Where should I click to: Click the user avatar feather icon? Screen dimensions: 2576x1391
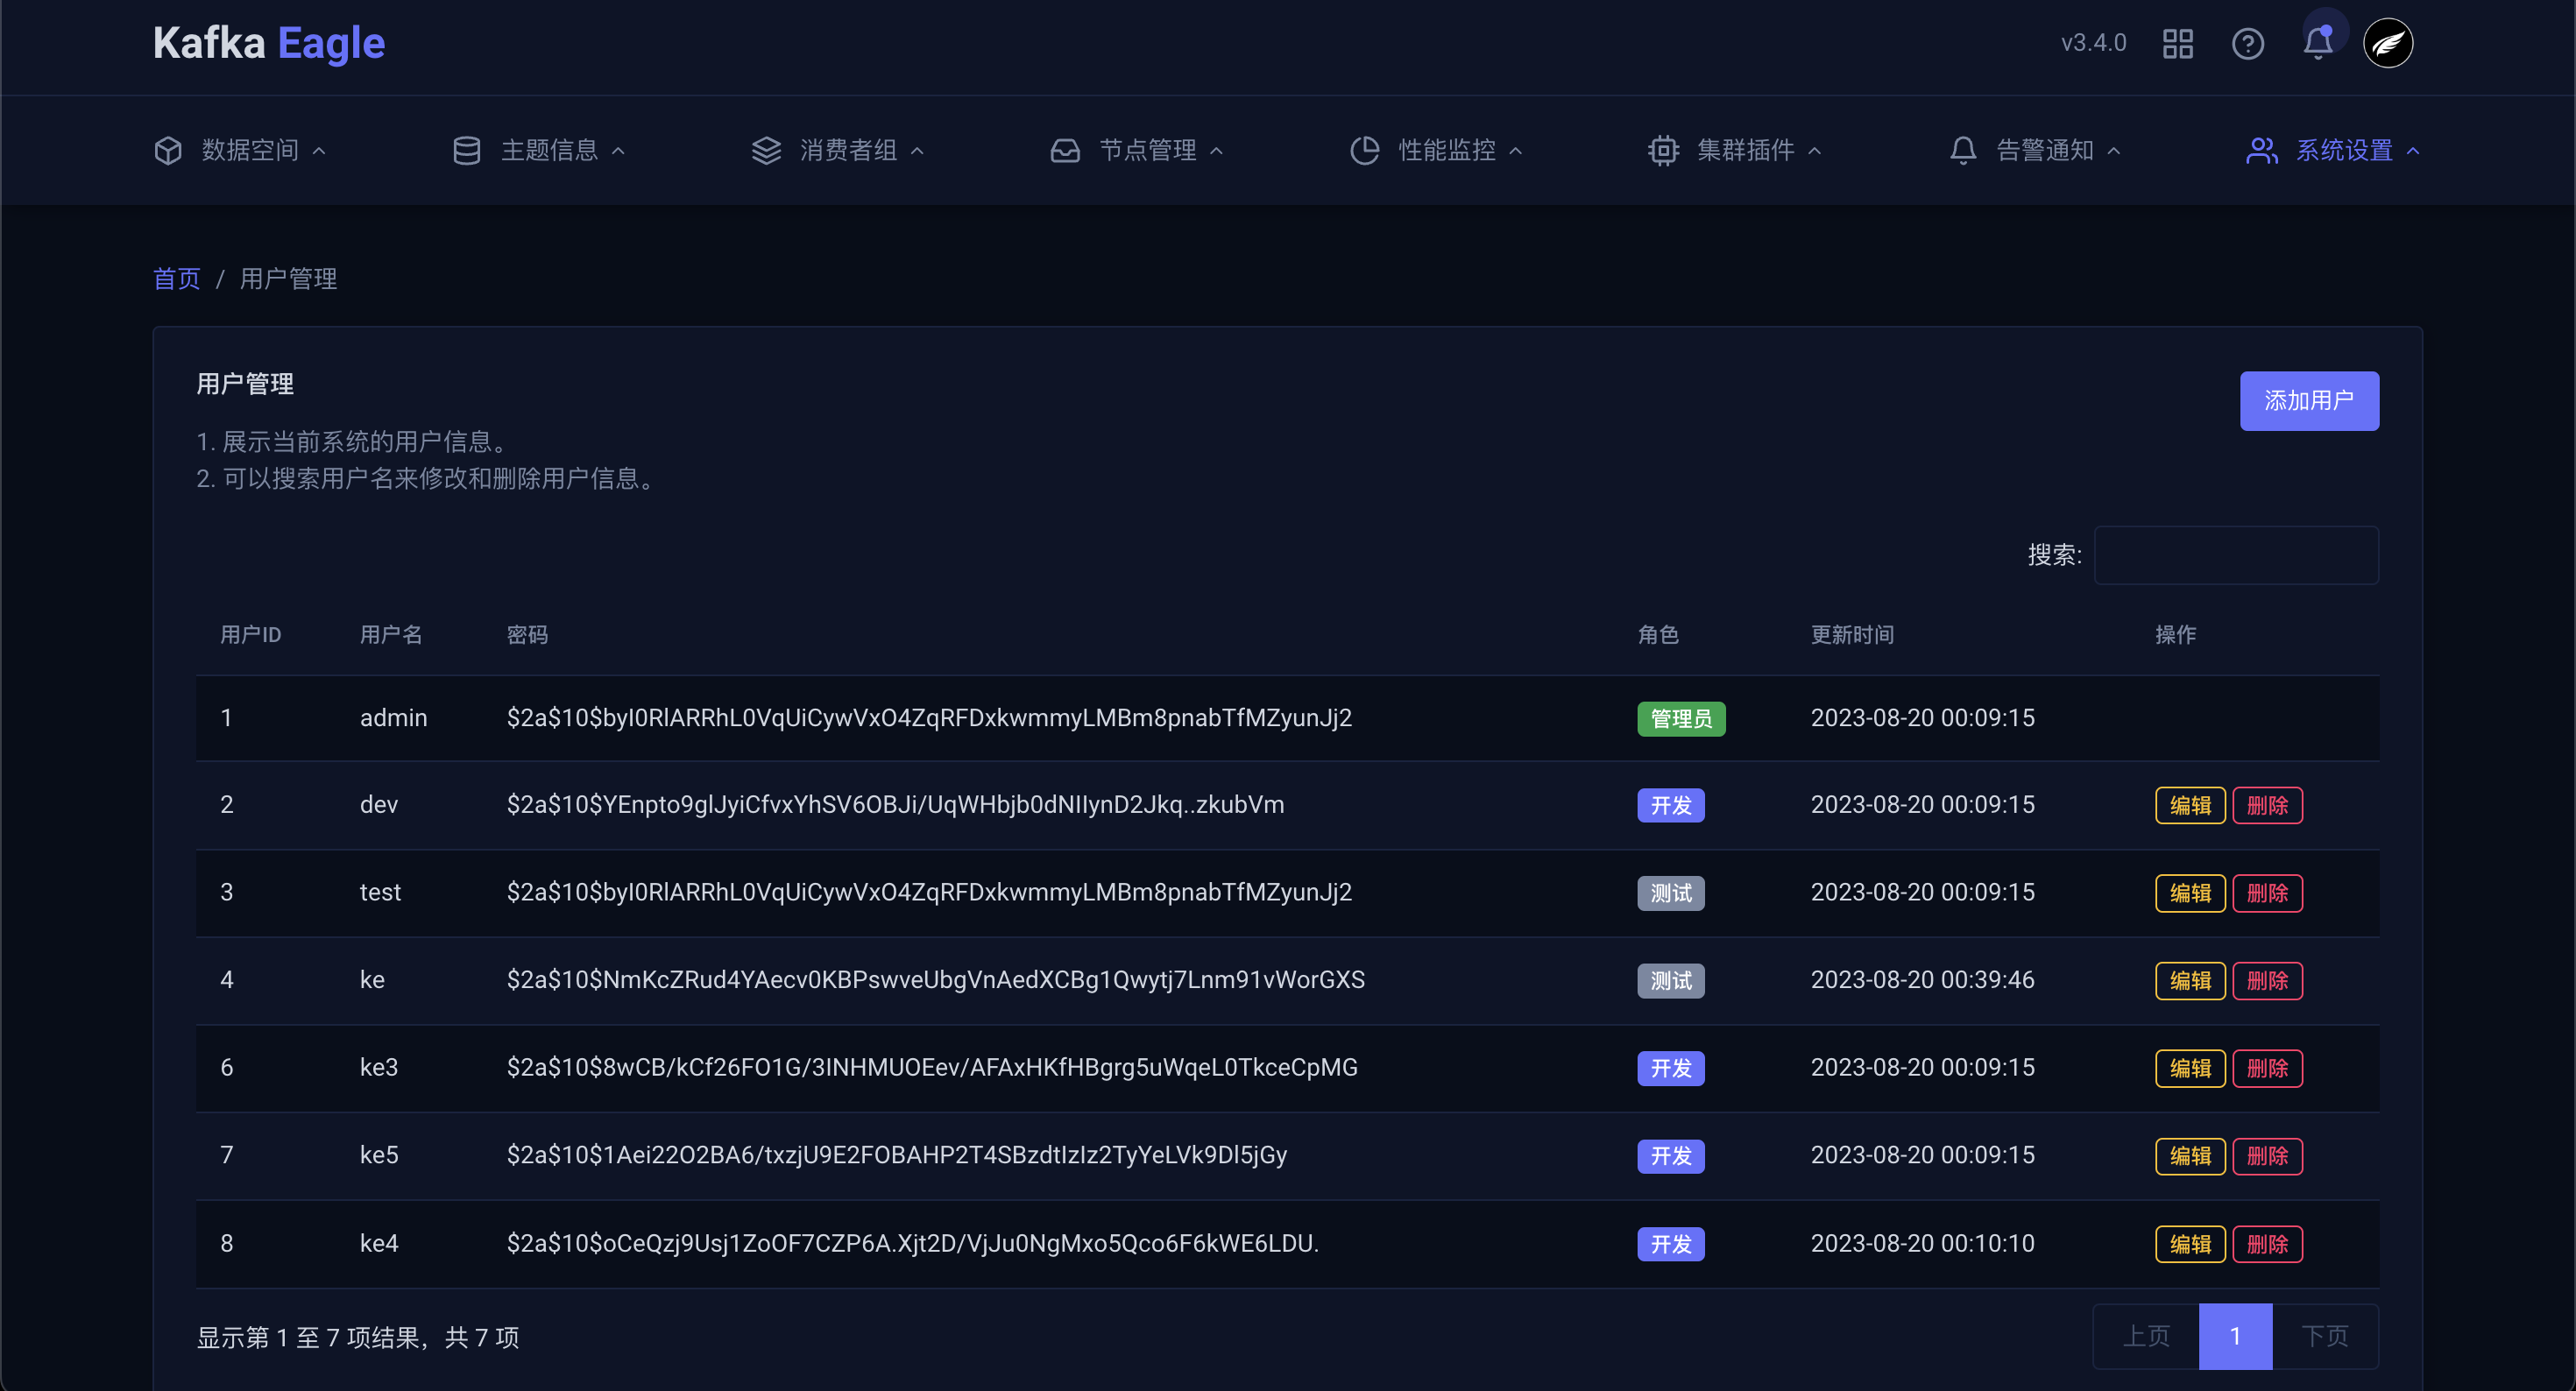2387,44
